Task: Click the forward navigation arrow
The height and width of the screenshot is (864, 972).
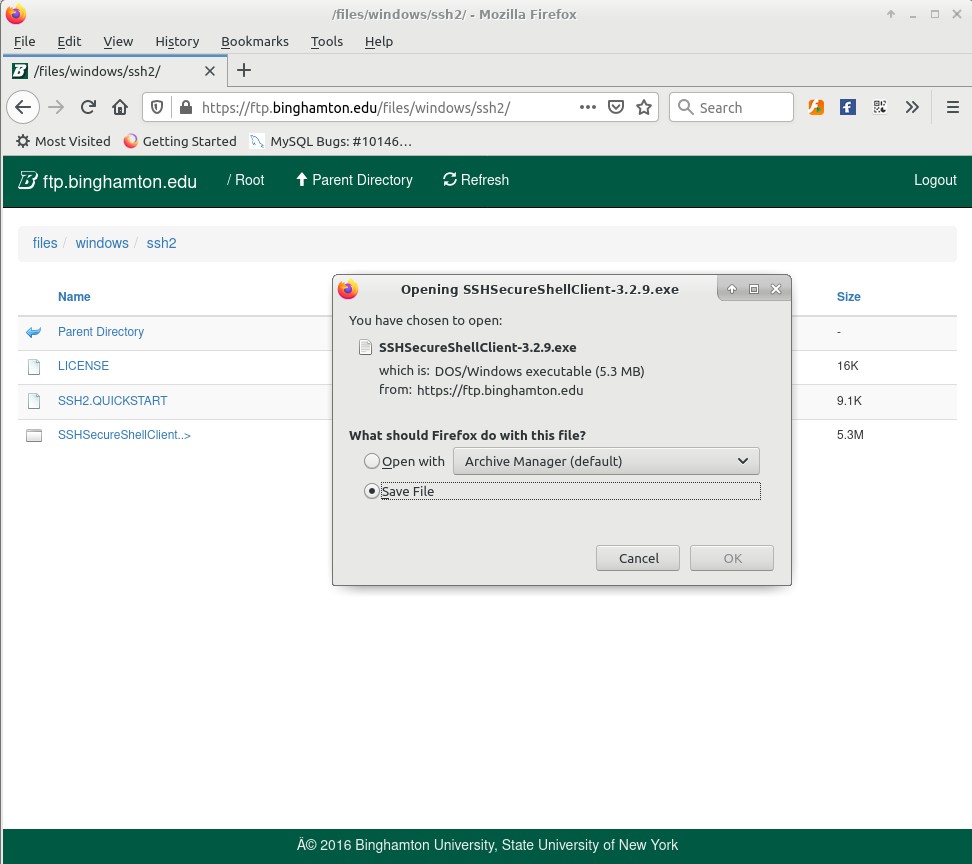Action: click(56, 107)
